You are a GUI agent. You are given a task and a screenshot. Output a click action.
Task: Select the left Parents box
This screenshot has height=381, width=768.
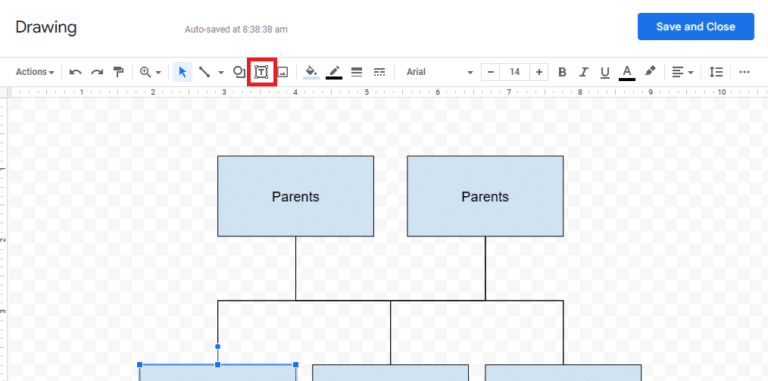pos(295,196)
